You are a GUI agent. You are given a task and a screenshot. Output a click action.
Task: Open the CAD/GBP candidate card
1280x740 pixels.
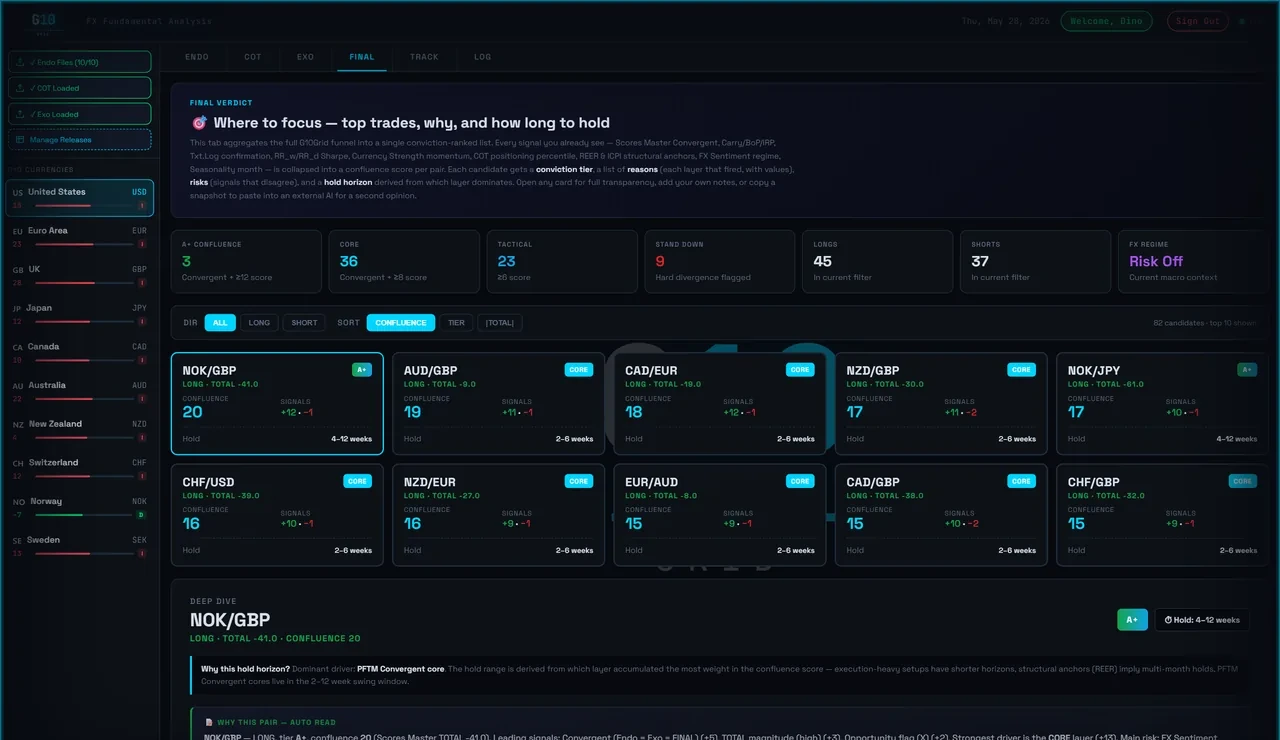coord(941,515)
